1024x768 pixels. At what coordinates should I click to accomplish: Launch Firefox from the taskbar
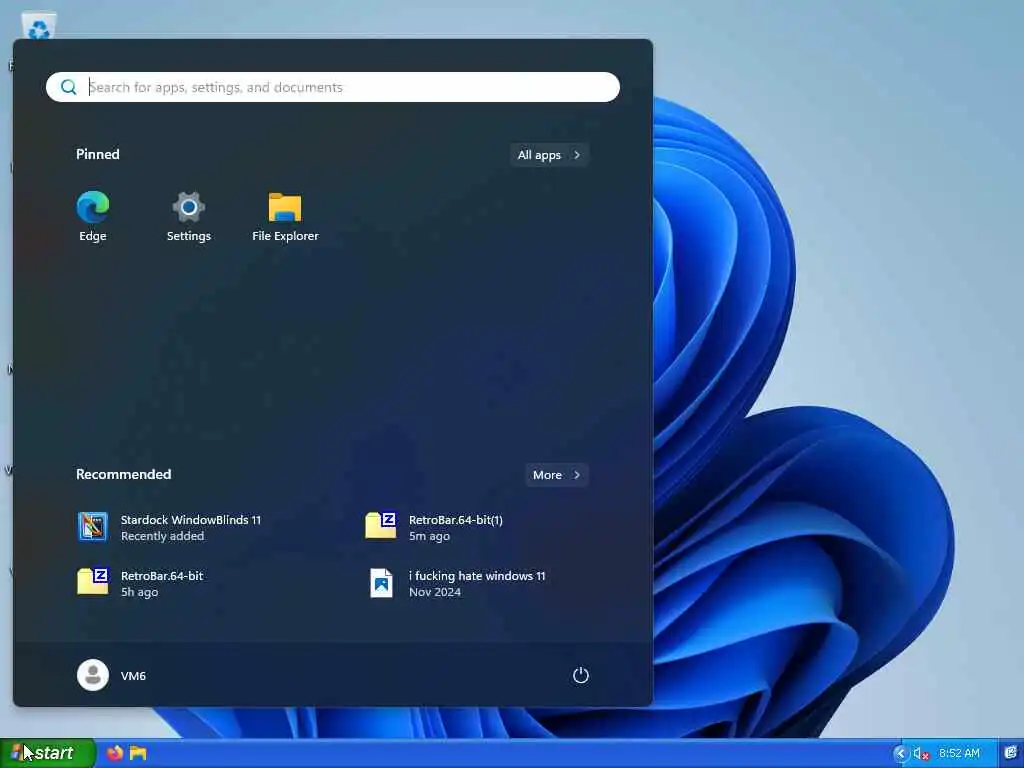115,753
